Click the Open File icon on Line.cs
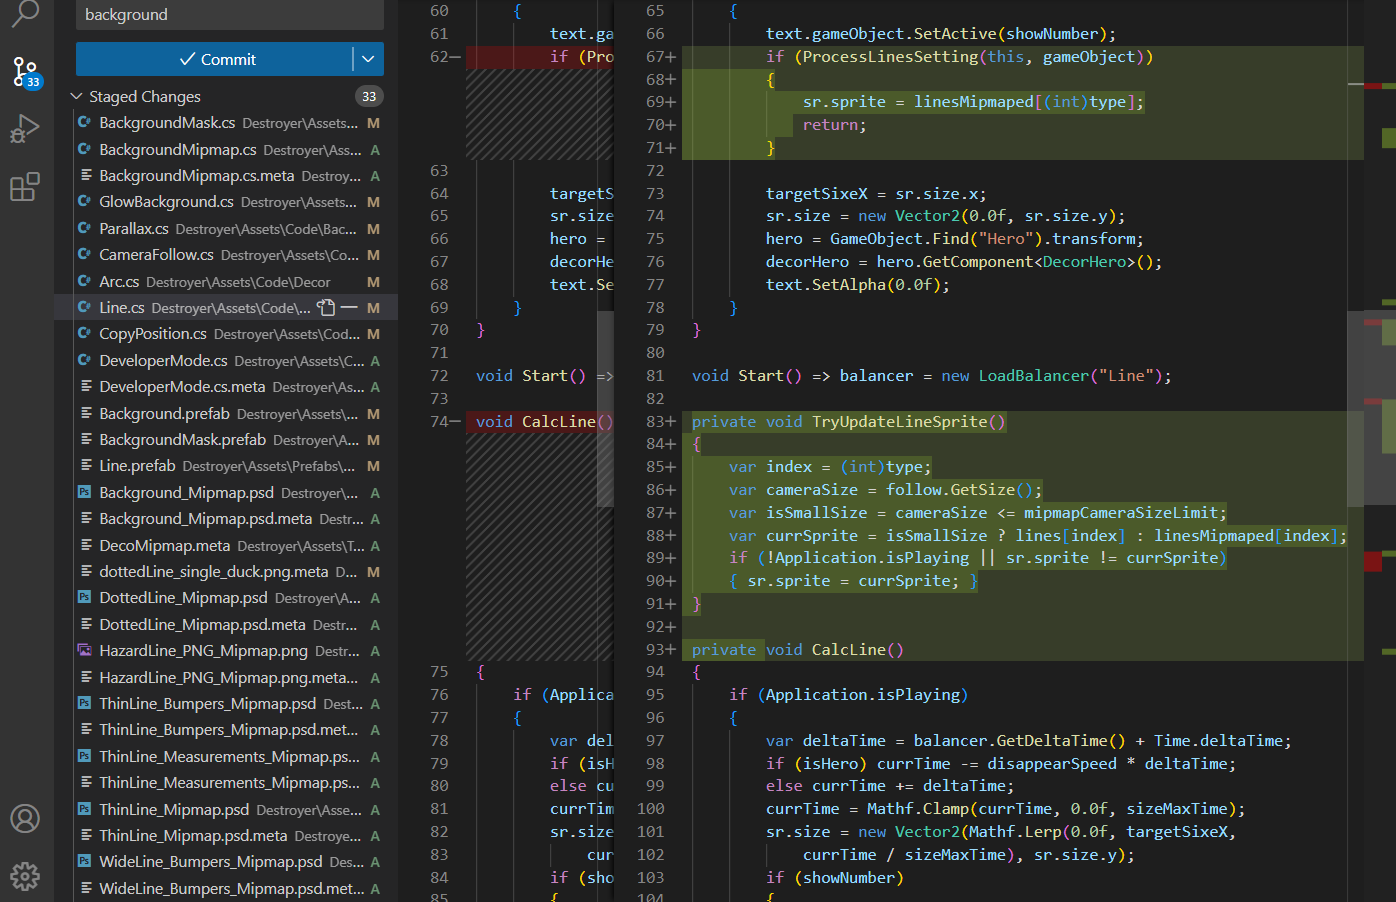 tap(326, 307)
